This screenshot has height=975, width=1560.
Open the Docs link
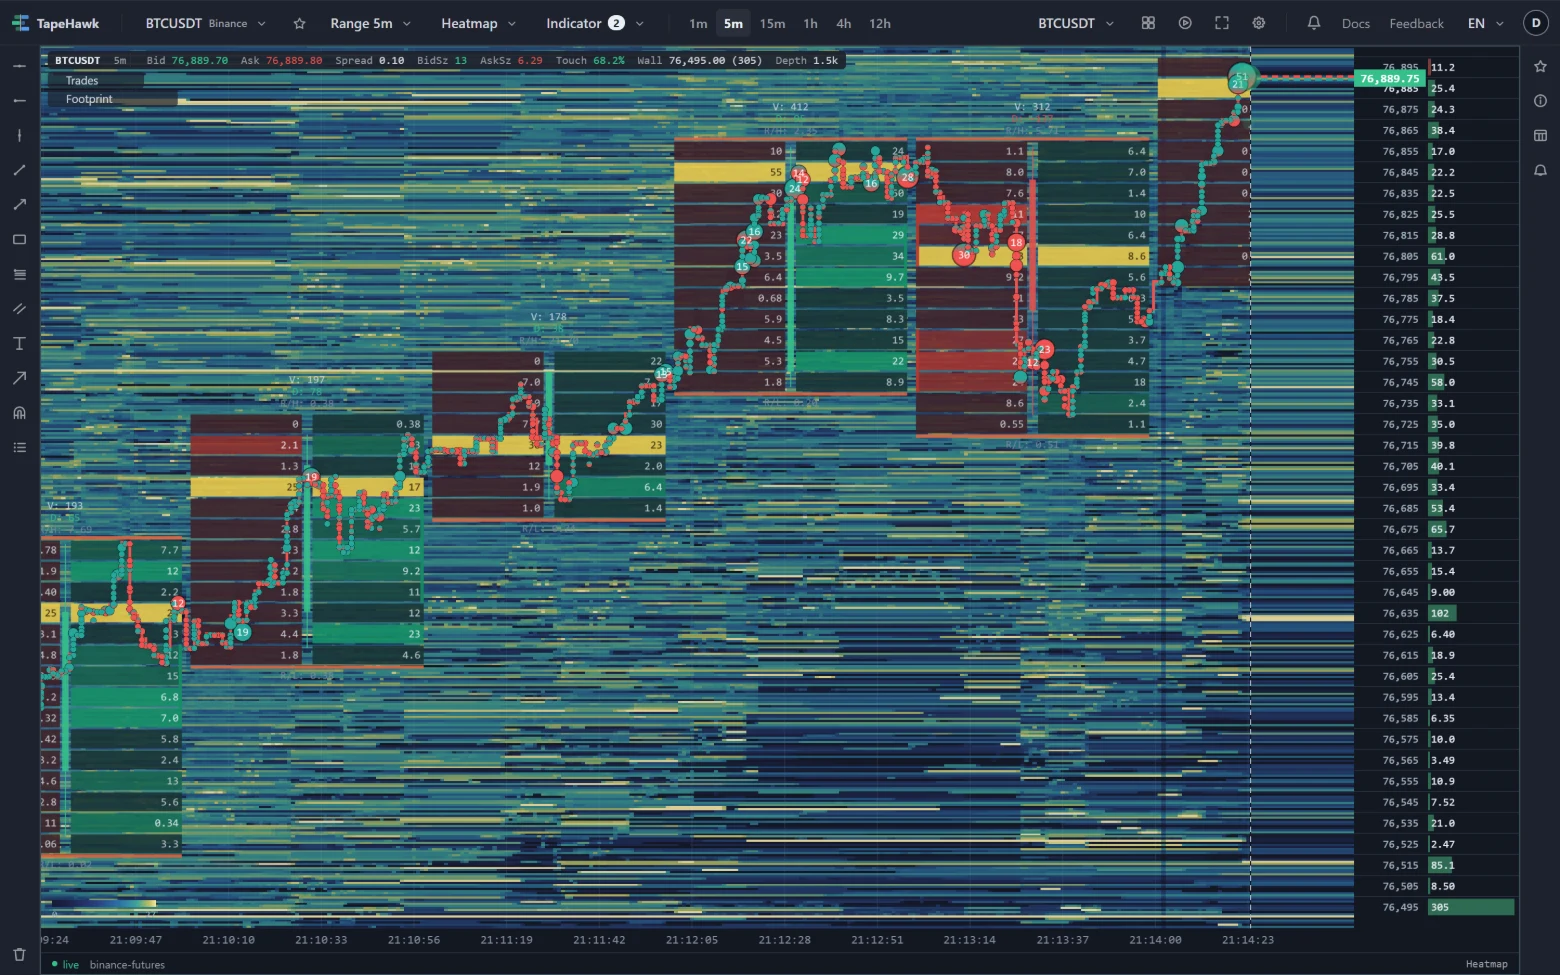click(x=1356, y=23)
